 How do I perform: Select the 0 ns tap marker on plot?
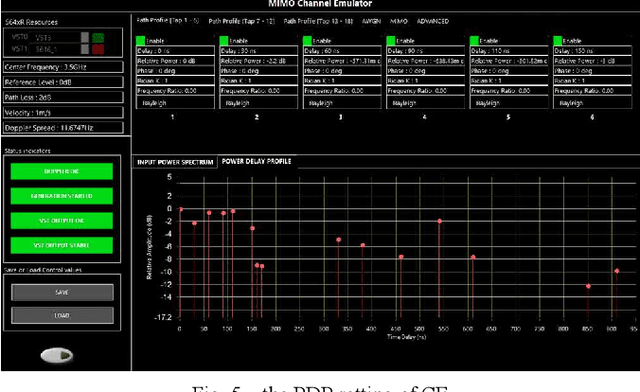pos(180,209)
